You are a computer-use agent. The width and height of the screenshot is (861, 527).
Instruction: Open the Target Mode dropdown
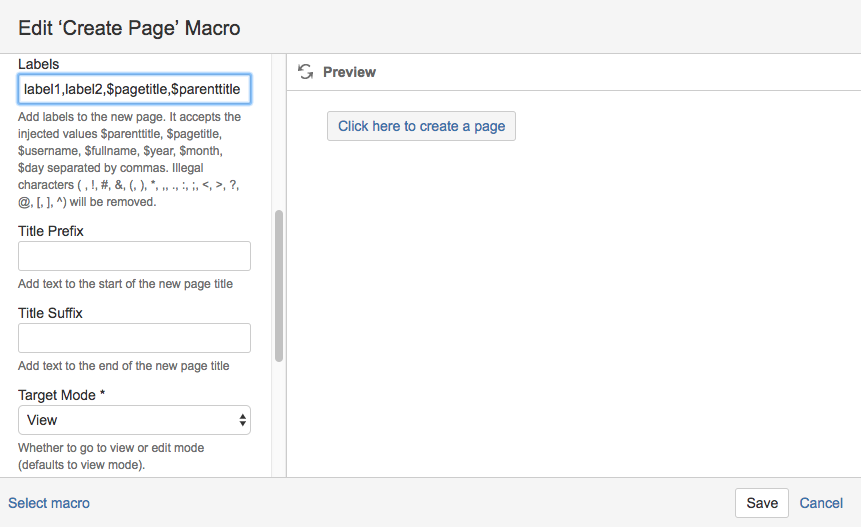[135, 420]
